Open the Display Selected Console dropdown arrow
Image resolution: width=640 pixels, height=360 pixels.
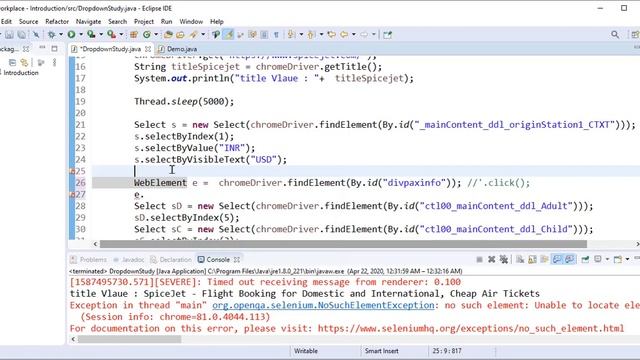click(x=607, y=259)
